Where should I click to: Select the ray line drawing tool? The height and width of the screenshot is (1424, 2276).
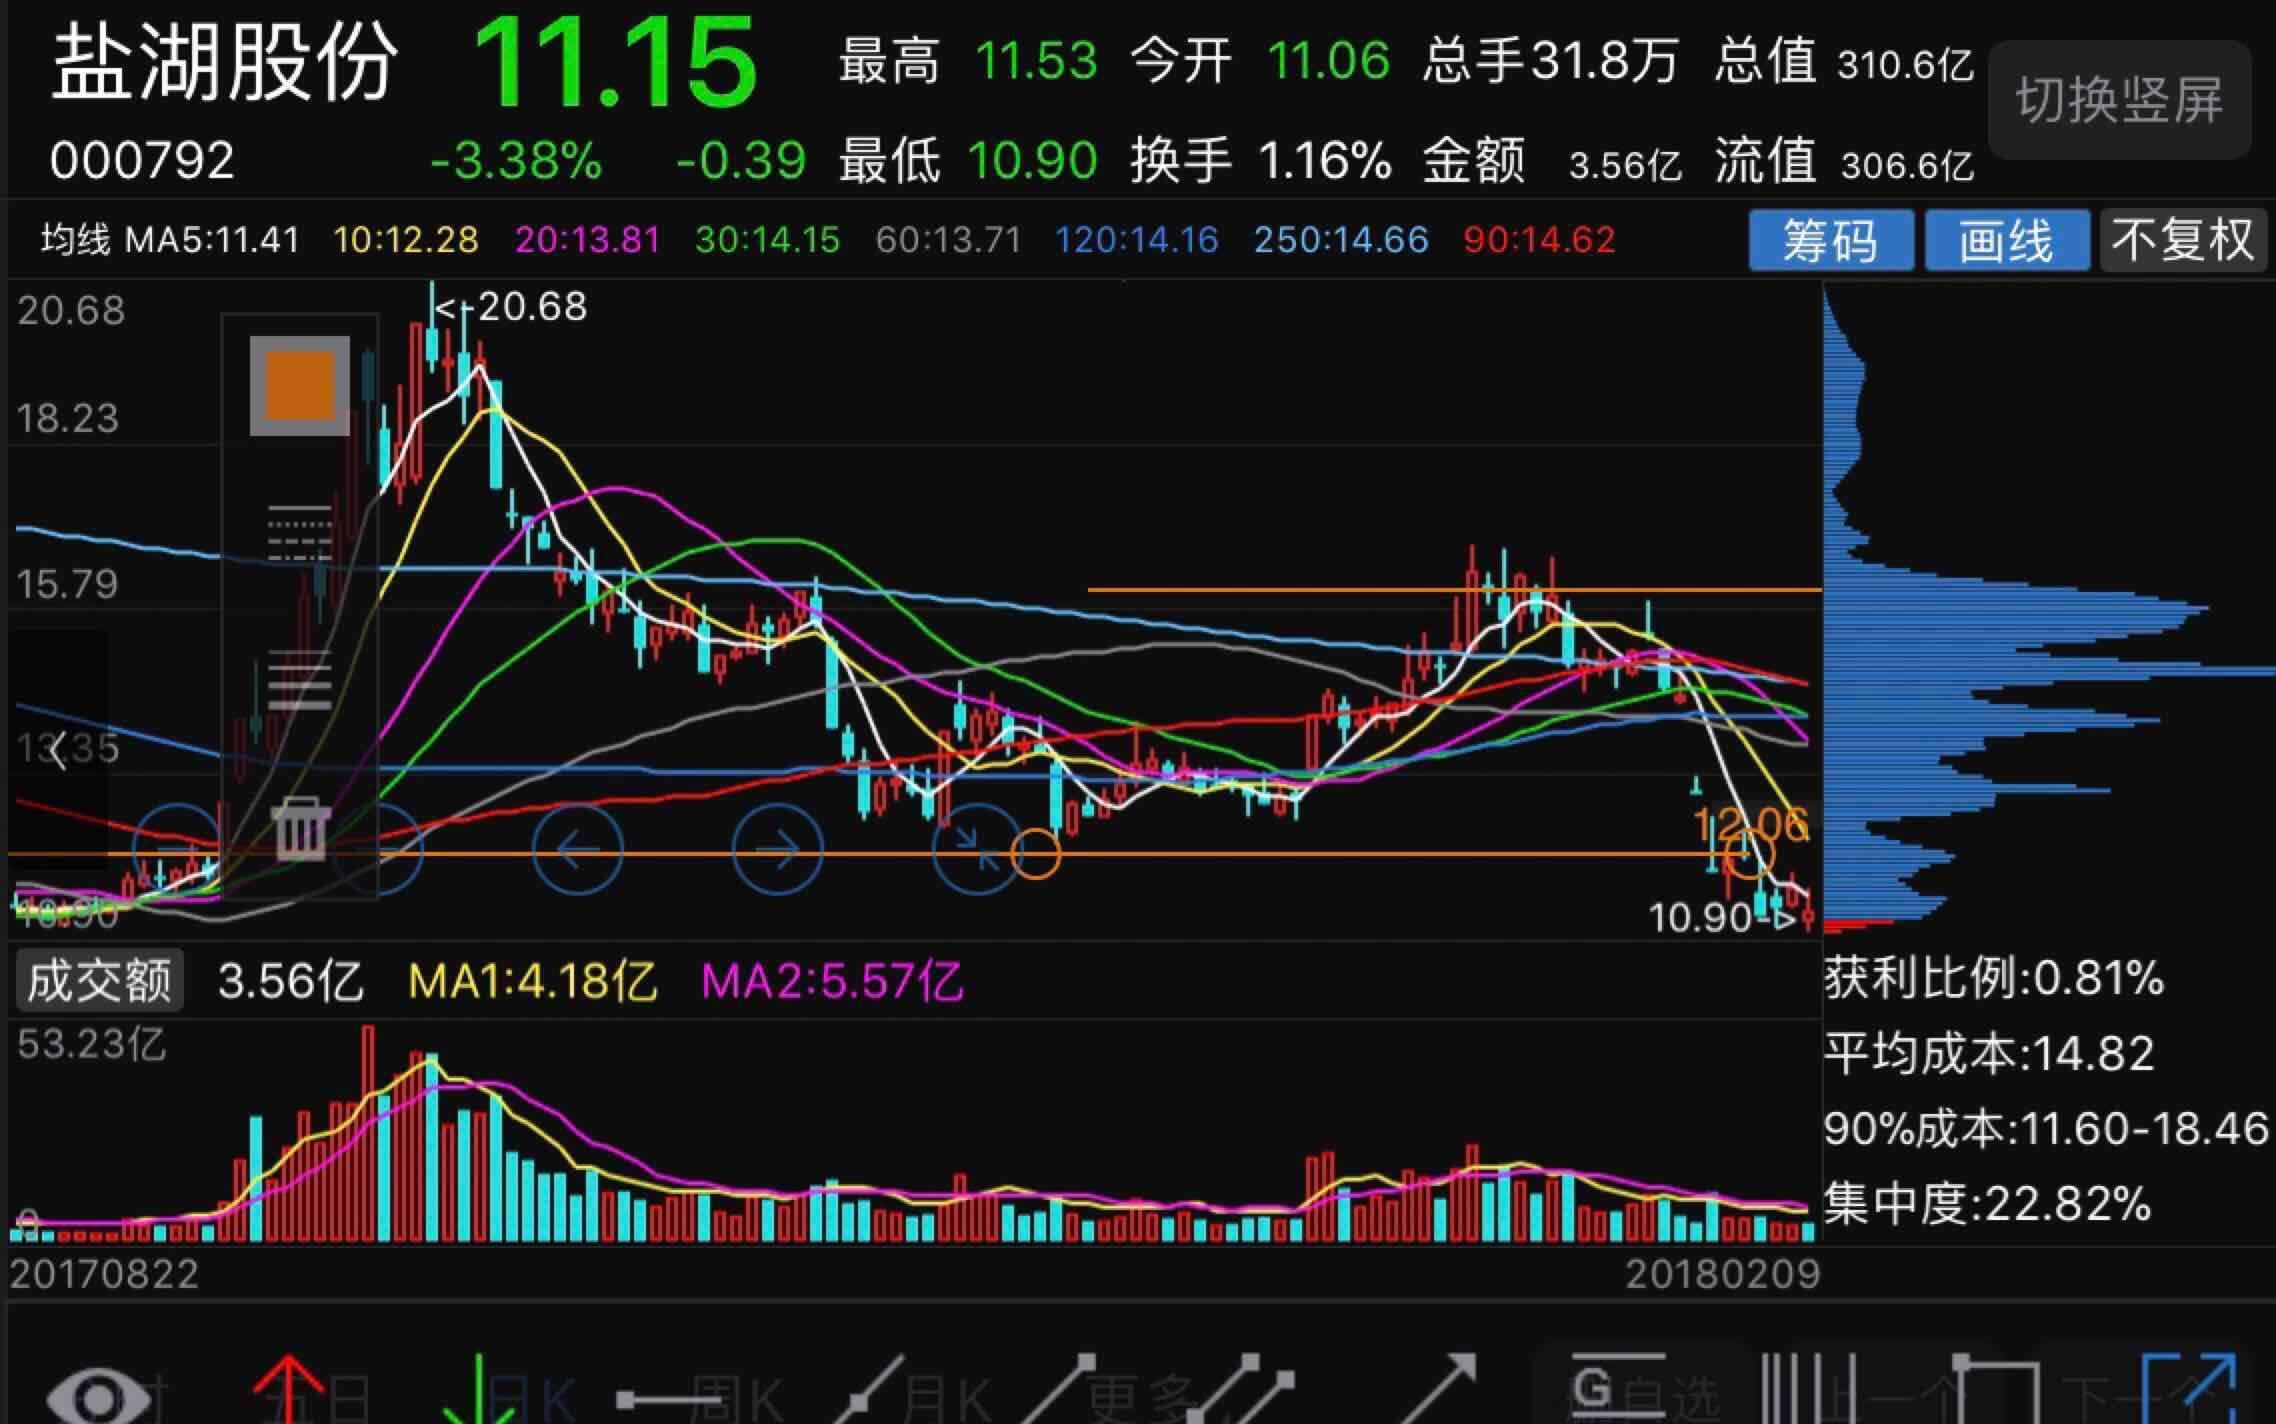1060,1390
